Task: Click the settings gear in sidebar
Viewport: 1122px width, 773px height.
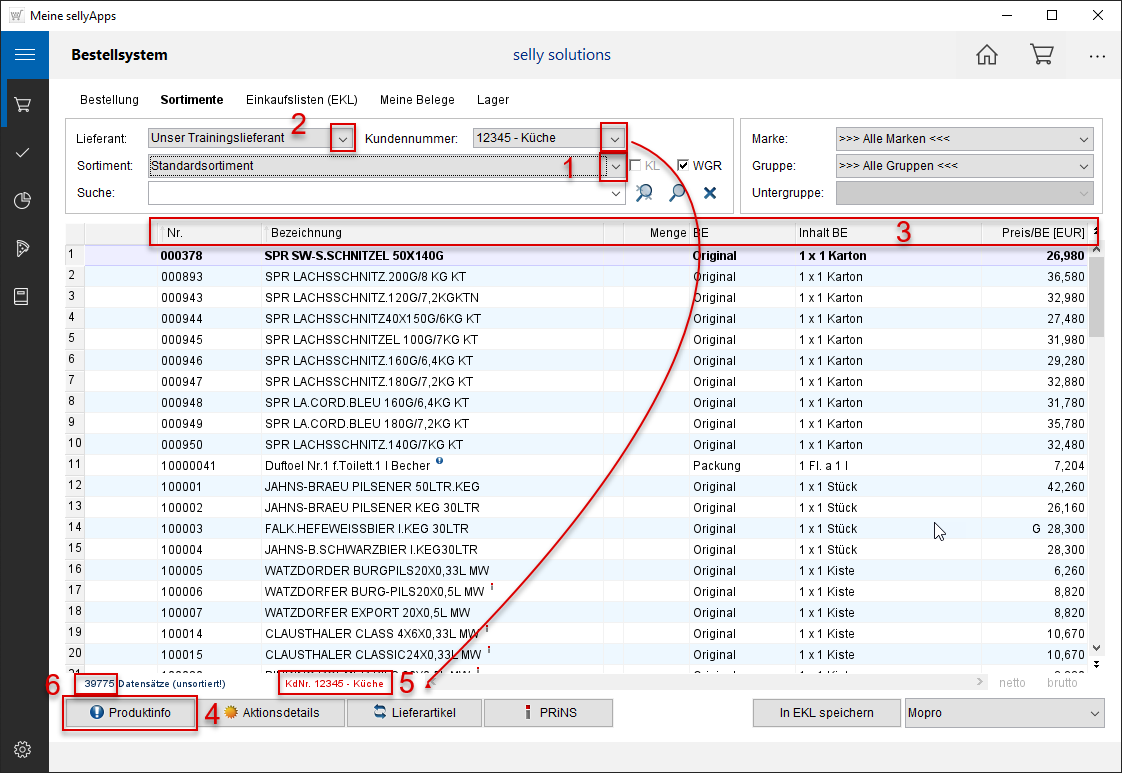Action: 24,749
